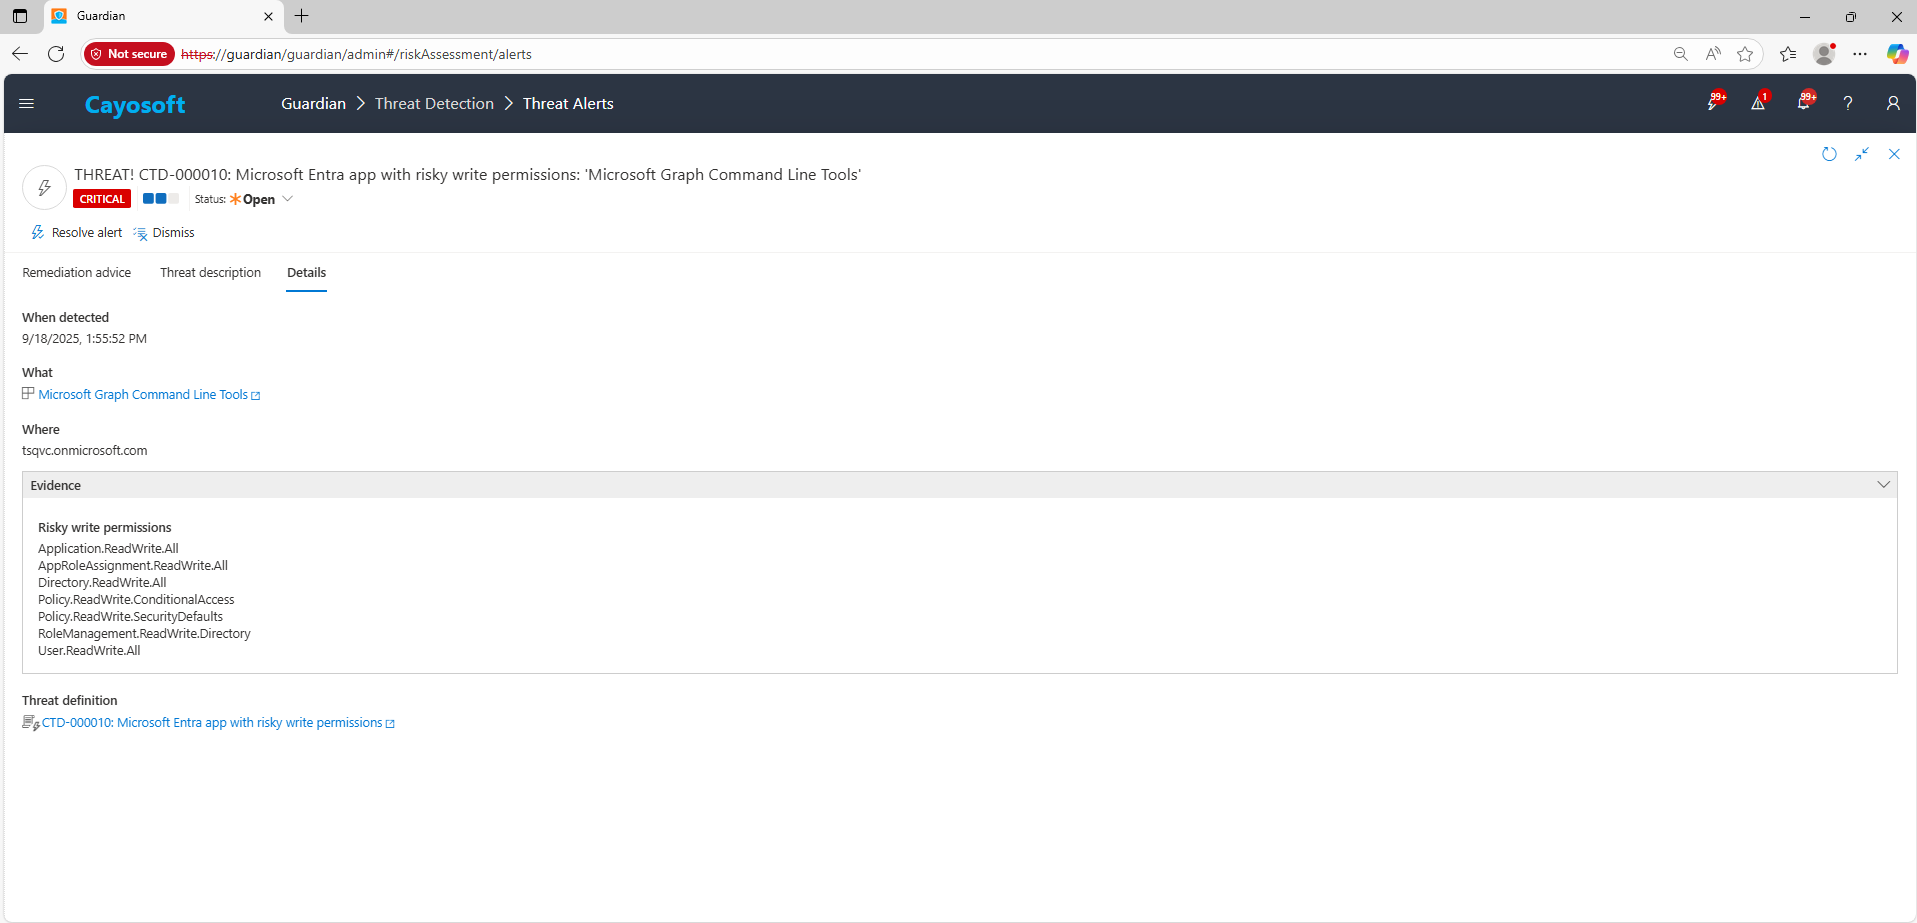The height and width of the screenshot is (923, 1917).
Task: Dismiss the threat alert
Action: click(x=164, y=233)
